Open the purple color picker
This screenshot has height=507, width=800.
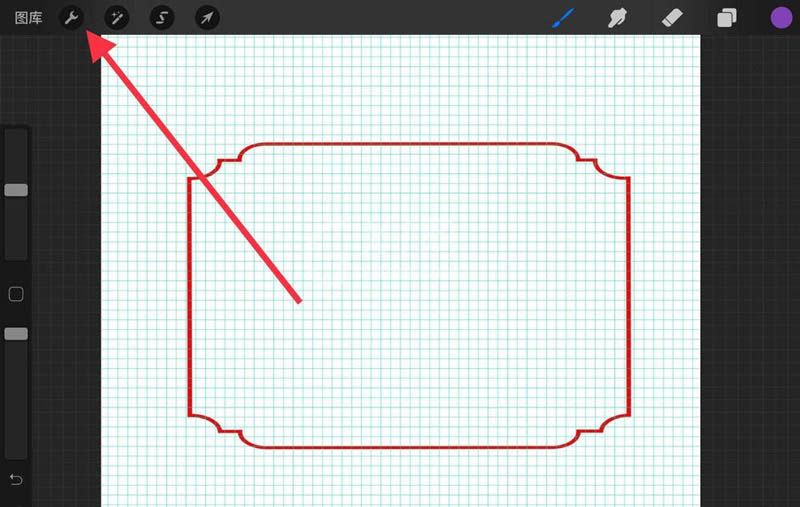point(781,18)
